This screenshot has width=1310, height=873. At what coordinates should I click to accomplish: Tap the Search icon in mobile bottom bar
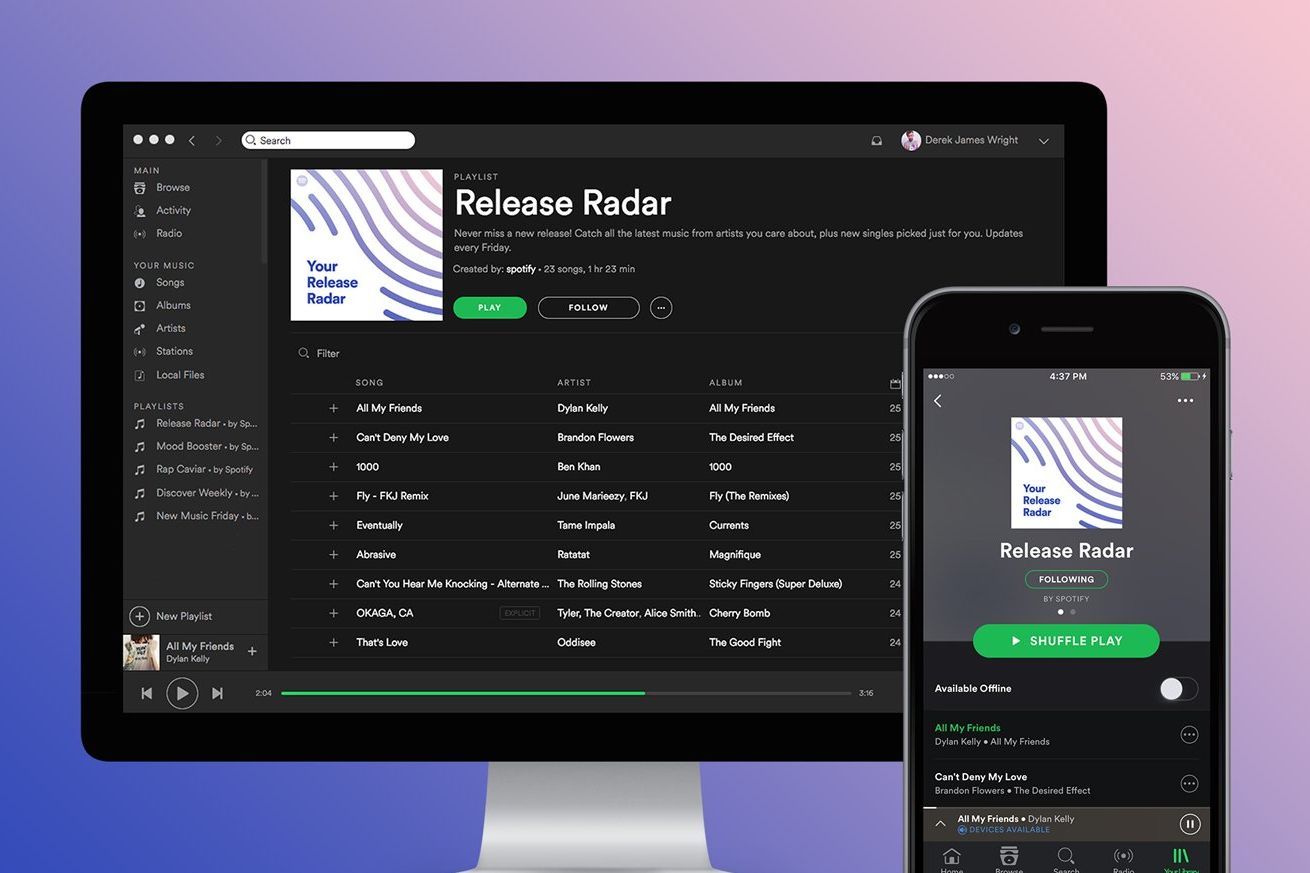pos(1065,858)
